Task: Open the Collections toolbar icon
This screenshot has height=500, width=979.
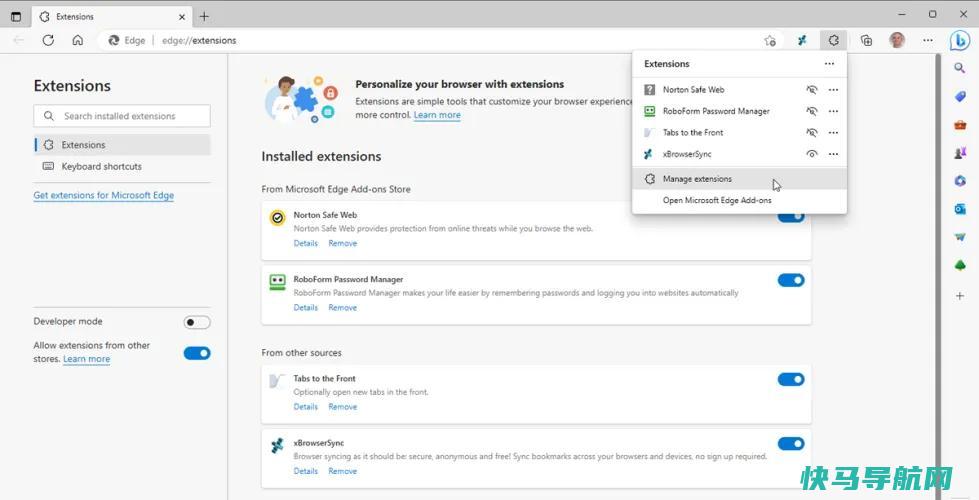Action: (866, 41)
